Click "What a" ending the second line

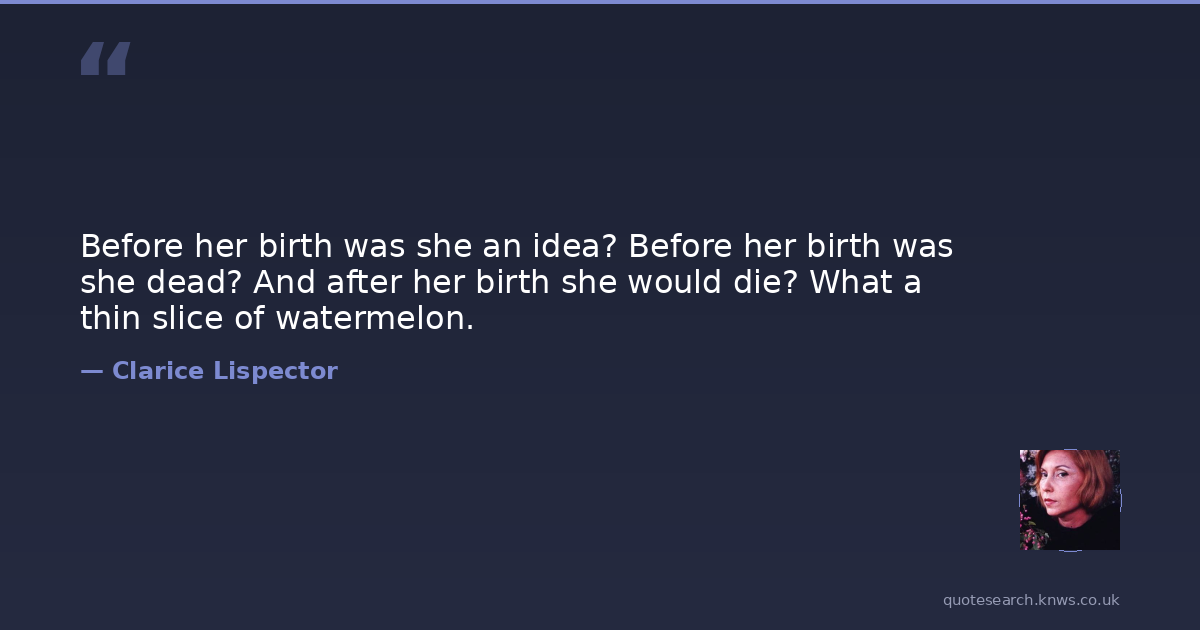tap(865, 283)
